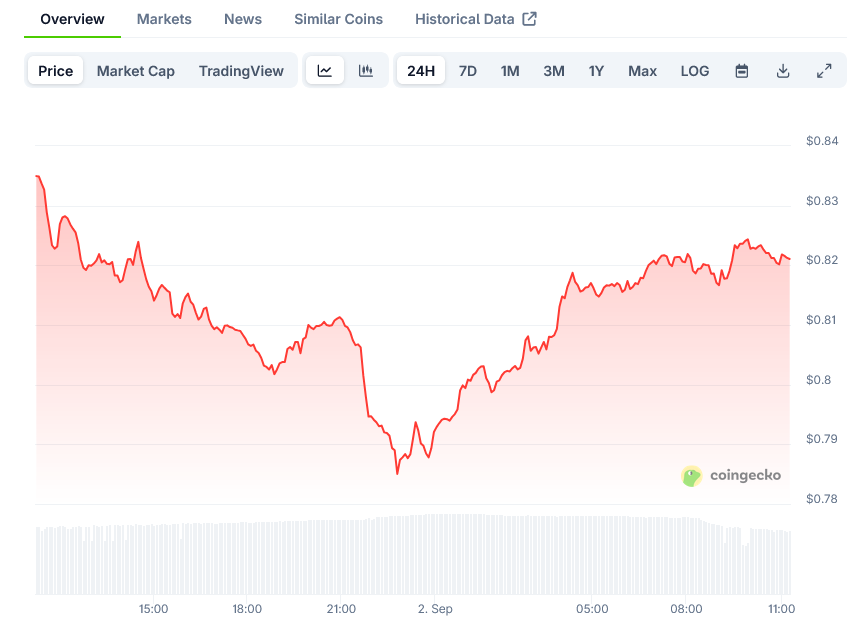Click the 11:00 time axis label
This screenshot has height=626, width=847.
point(782,609)
